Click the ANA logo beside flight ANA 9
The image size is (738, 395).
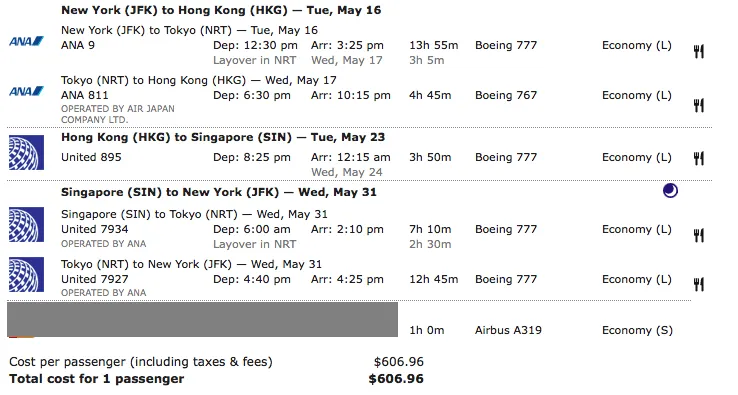[26, 41]
